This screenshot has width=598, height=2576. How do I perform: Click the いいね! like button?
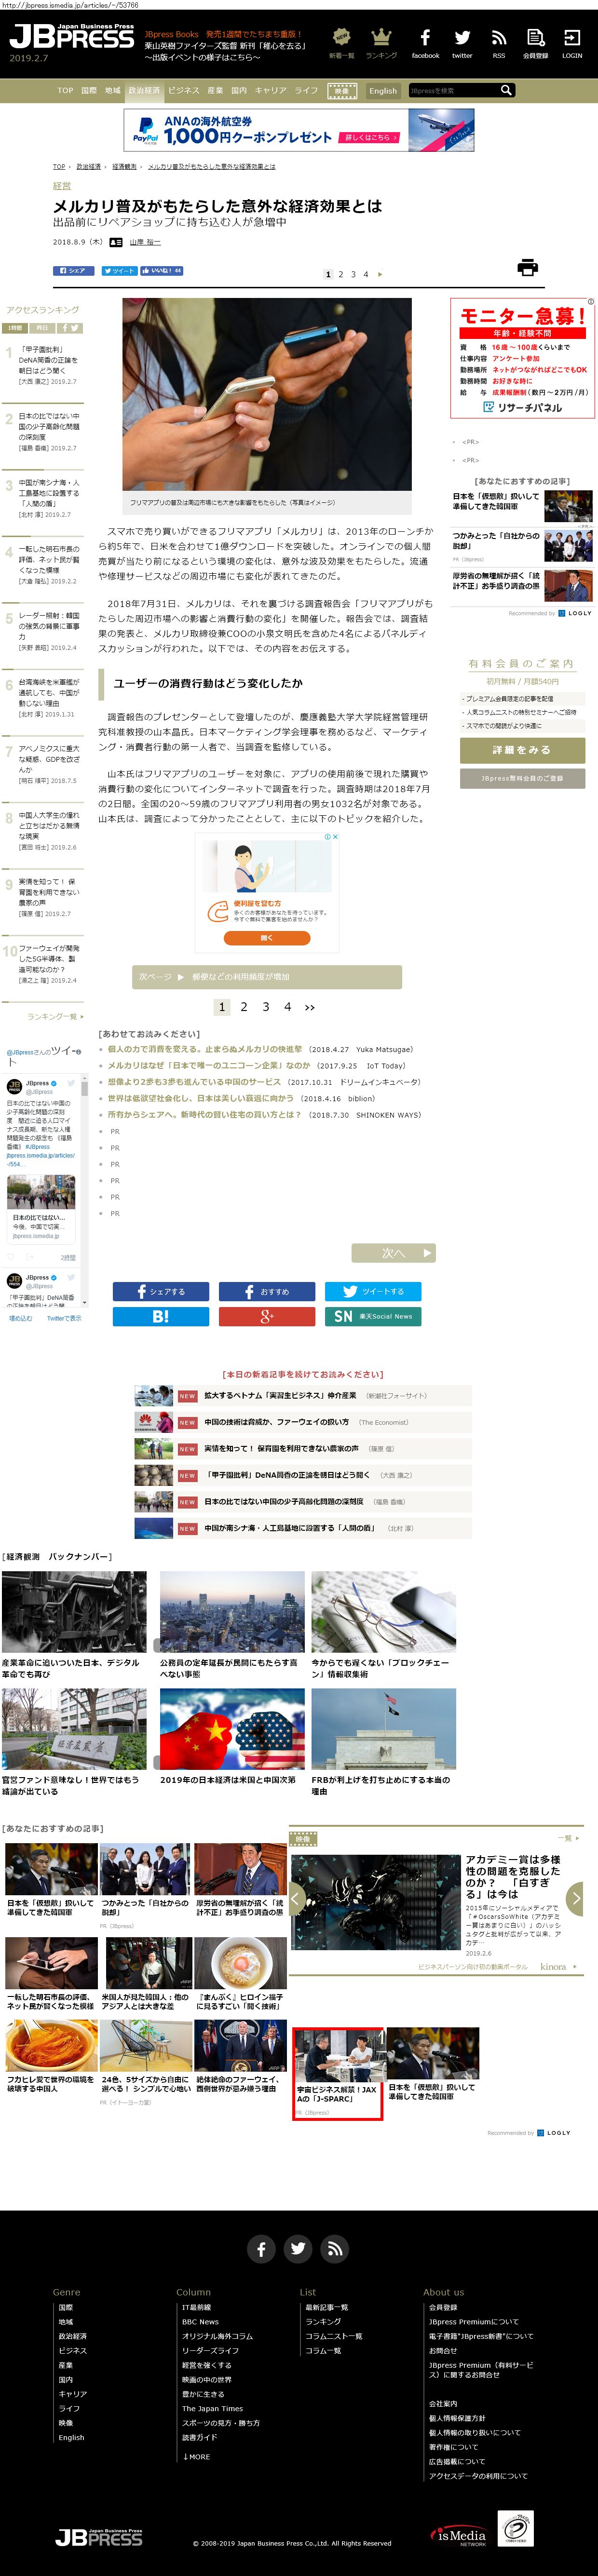click(161, 270)
